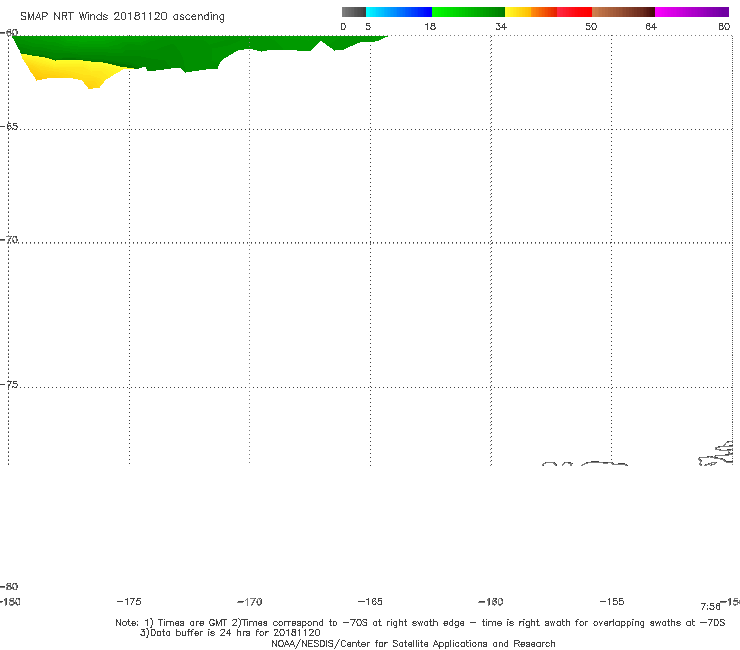
Task: Click the color bar label 18
Action: click(x=430, y=26)
